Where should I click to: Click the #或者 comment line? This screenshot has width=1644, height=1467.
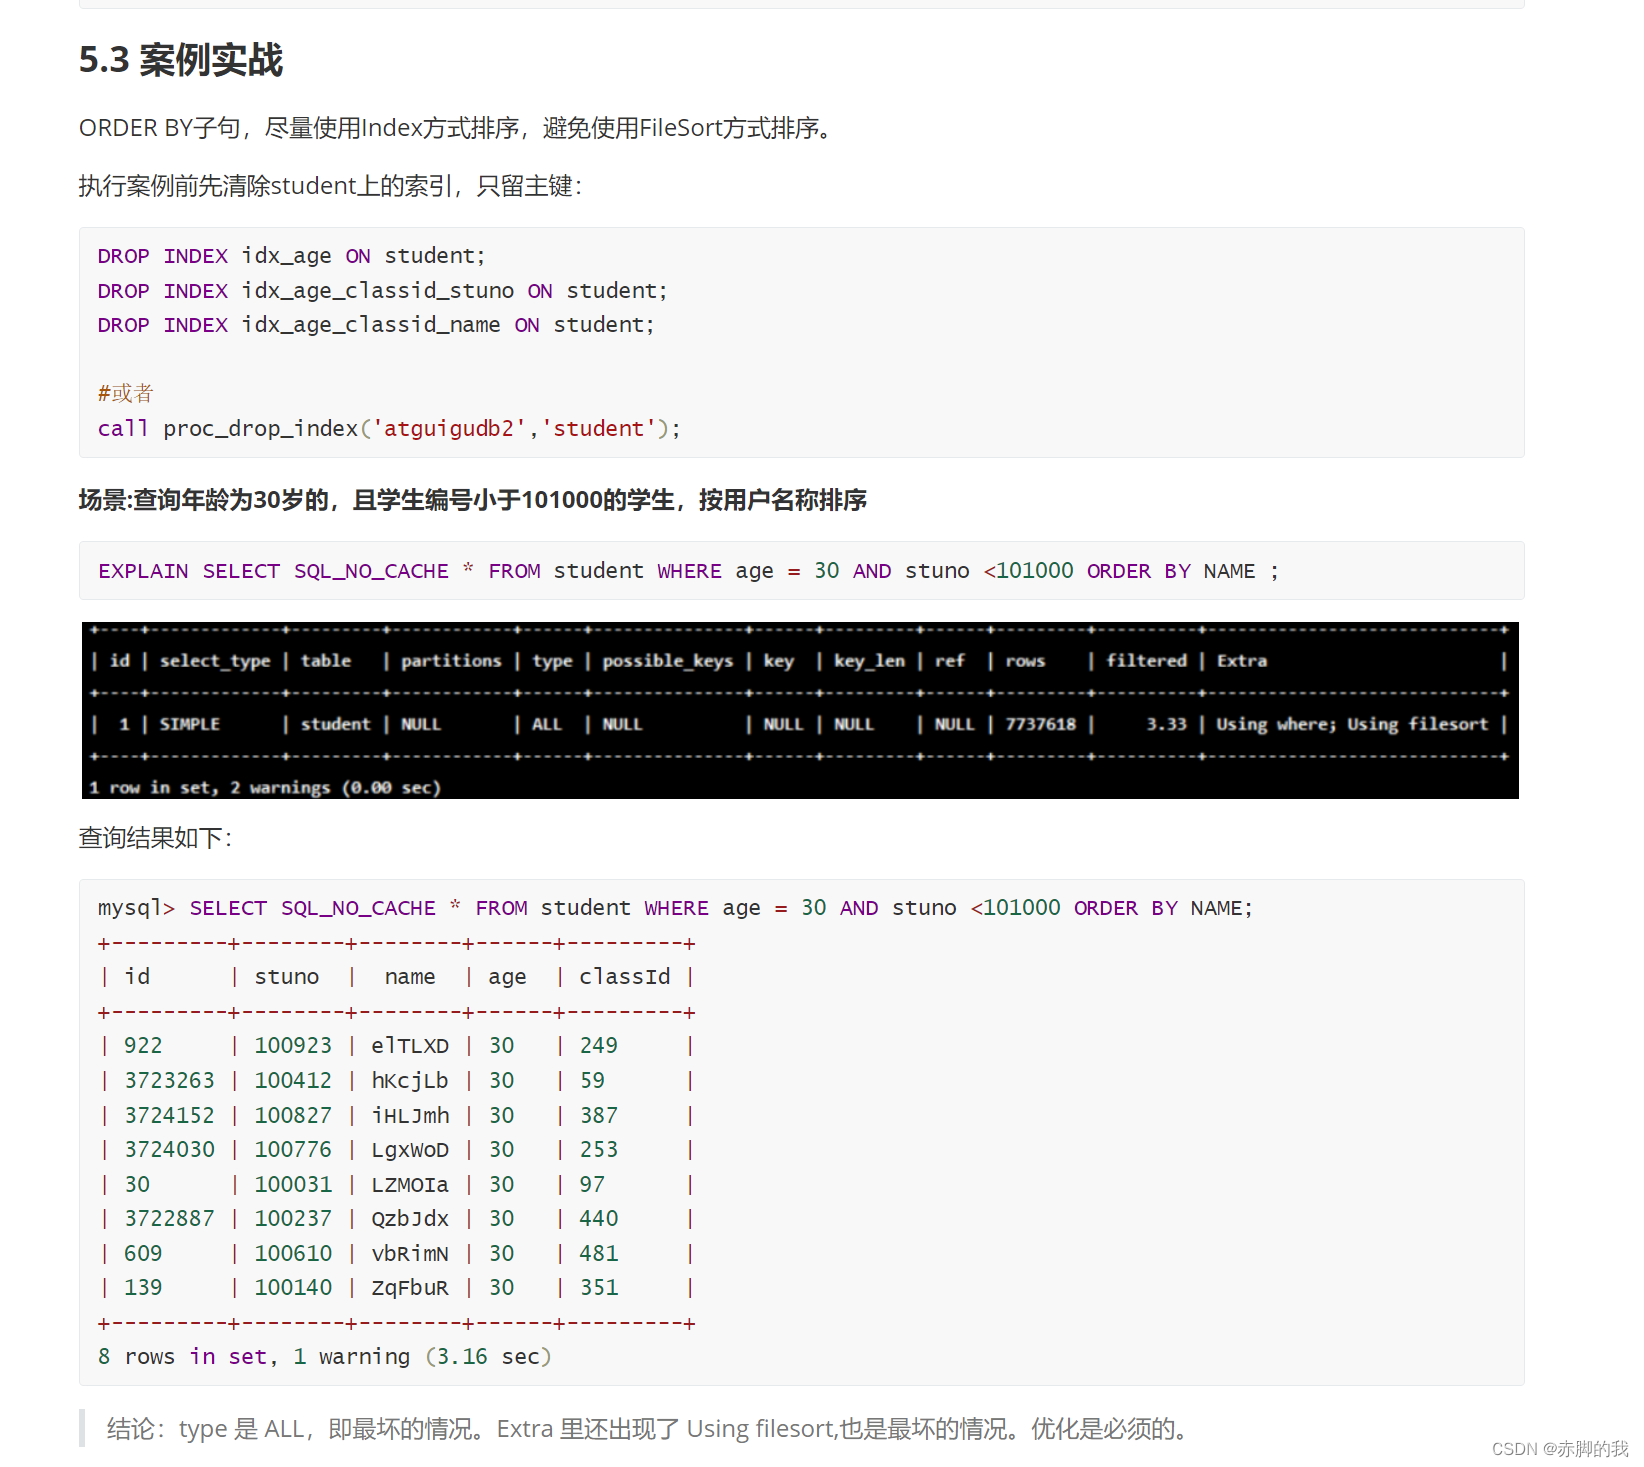point(126,393)
